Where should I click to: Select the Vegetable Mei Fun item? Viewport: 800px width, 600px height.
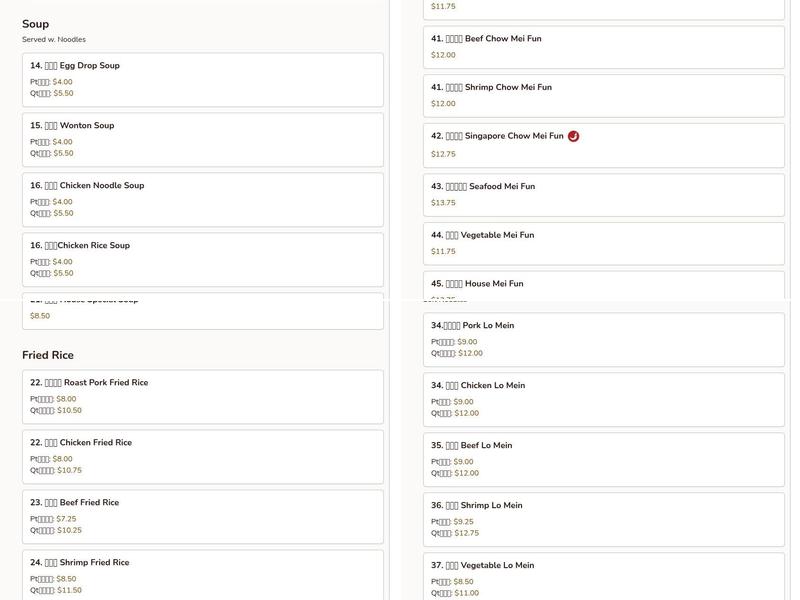point(603,242)
